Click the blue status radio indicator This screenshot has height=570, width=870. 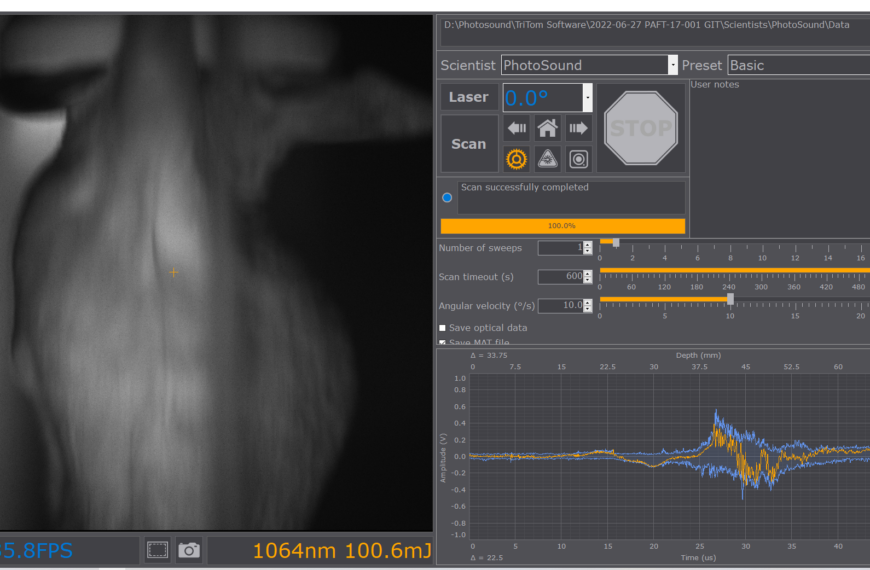[447, 197]
